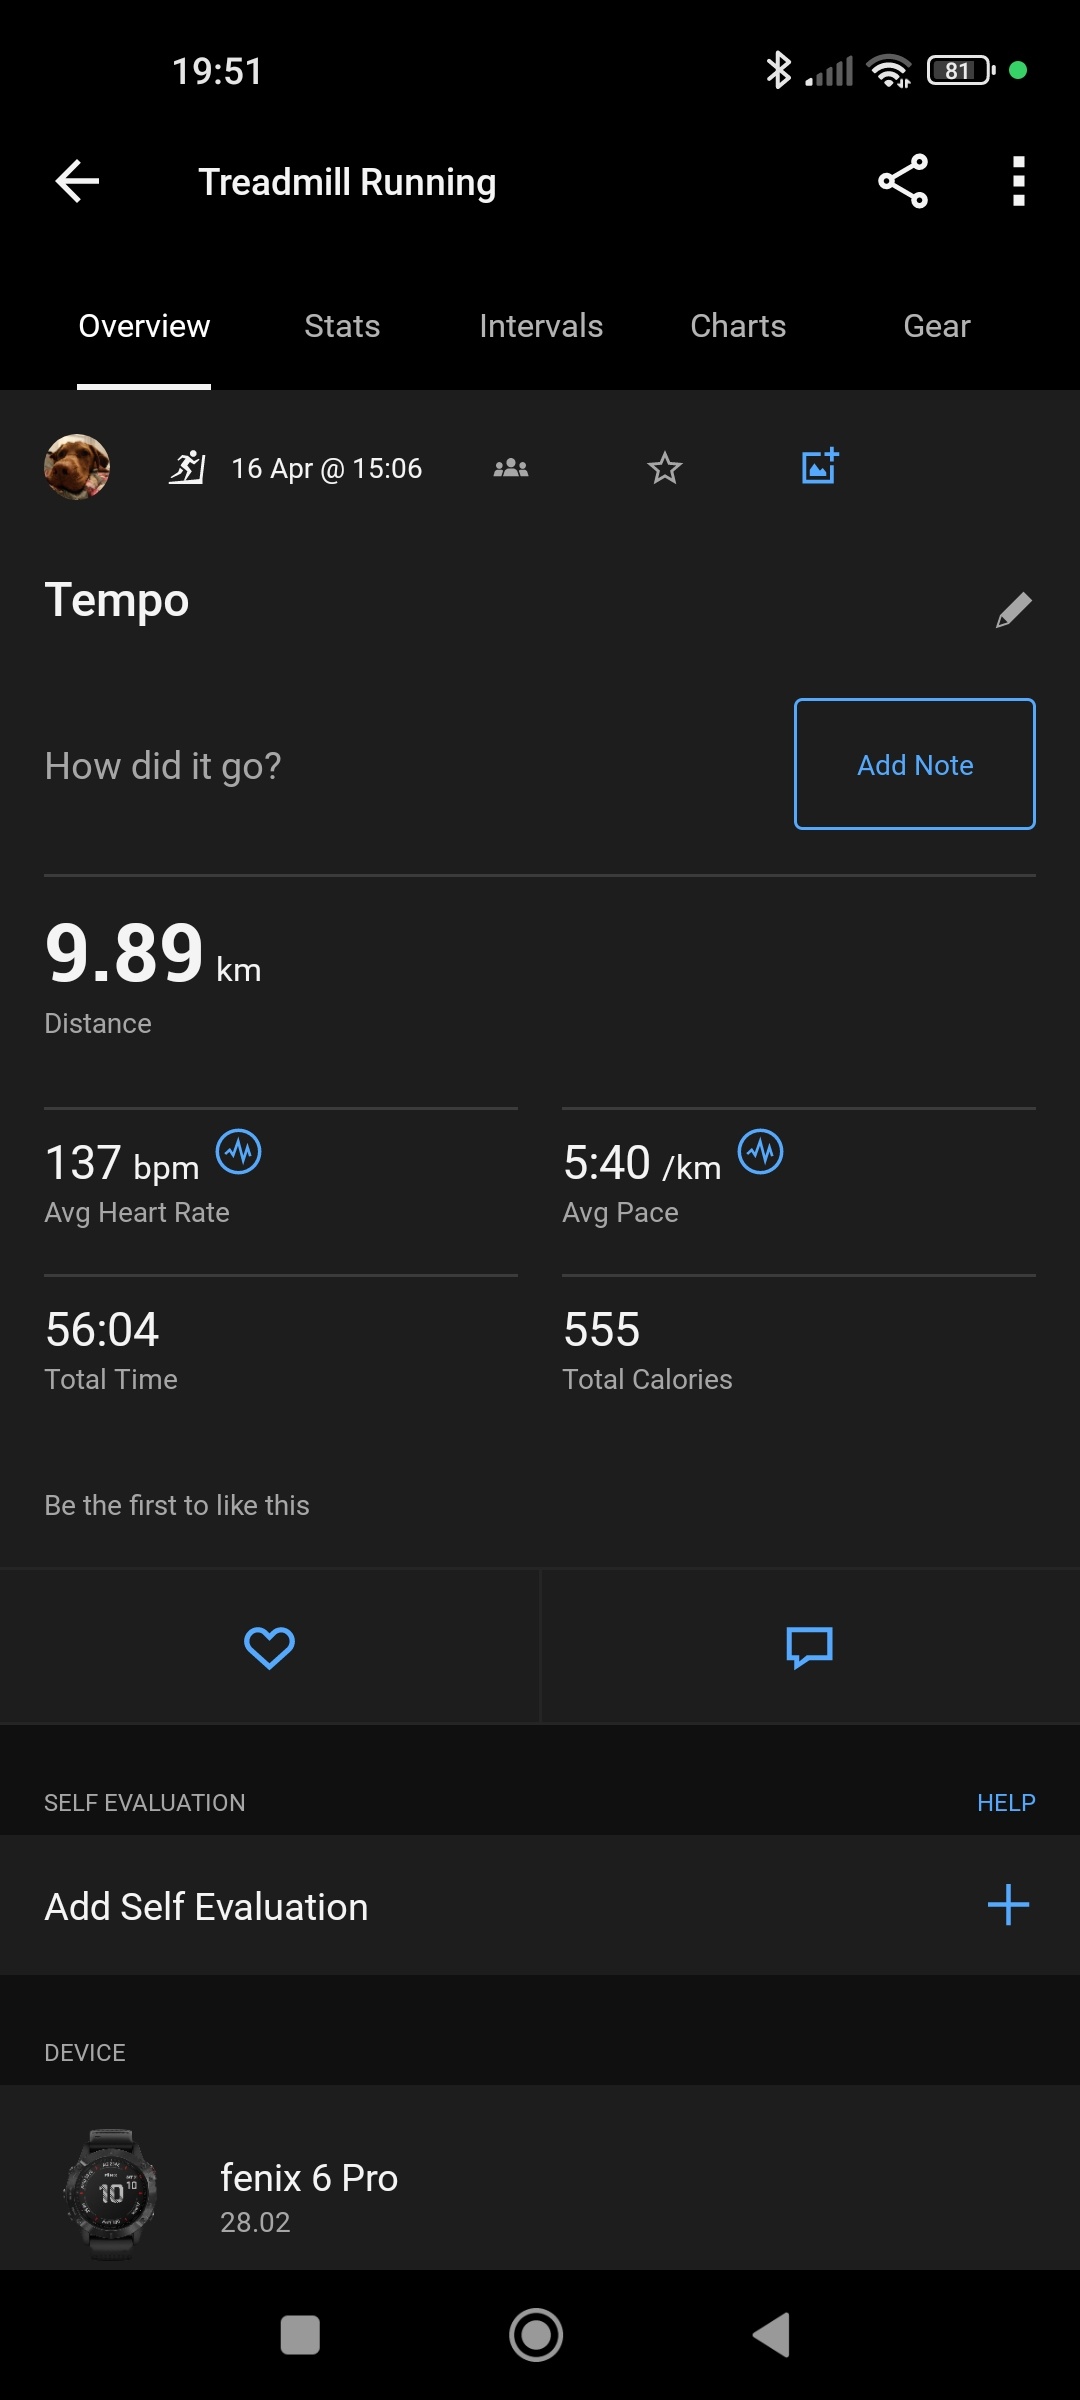This screenshot has height=2400, width=1080.
Task: Edit the Tempo activity name
Action: pos(1013,609)
